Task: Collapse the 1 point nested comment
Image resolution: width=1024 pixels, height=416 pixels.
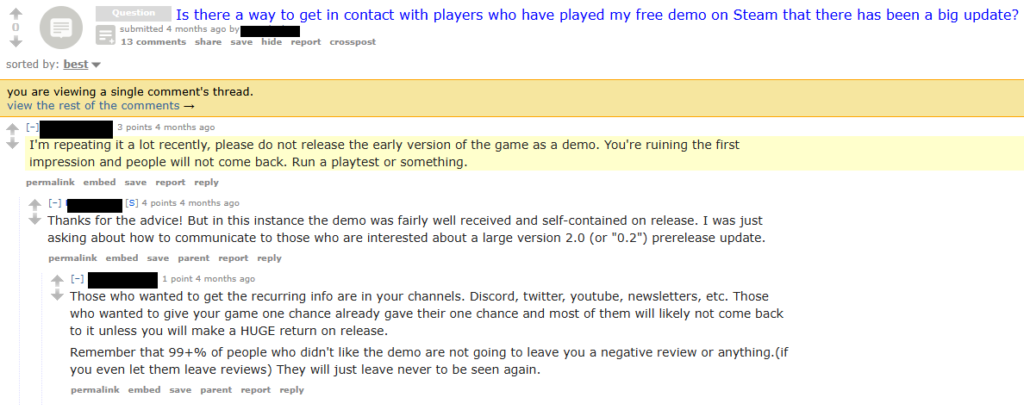Action: [77, 279]
